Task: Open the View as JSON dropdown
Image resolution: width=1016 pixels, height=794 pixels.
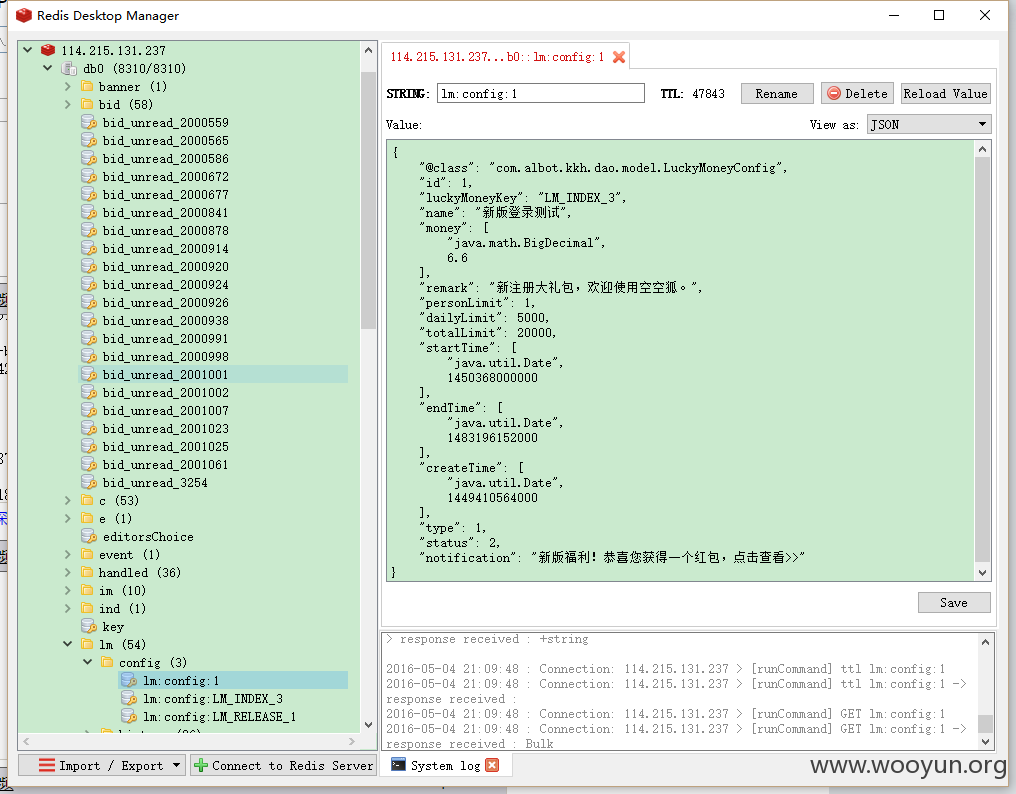Action: (929, 124)
